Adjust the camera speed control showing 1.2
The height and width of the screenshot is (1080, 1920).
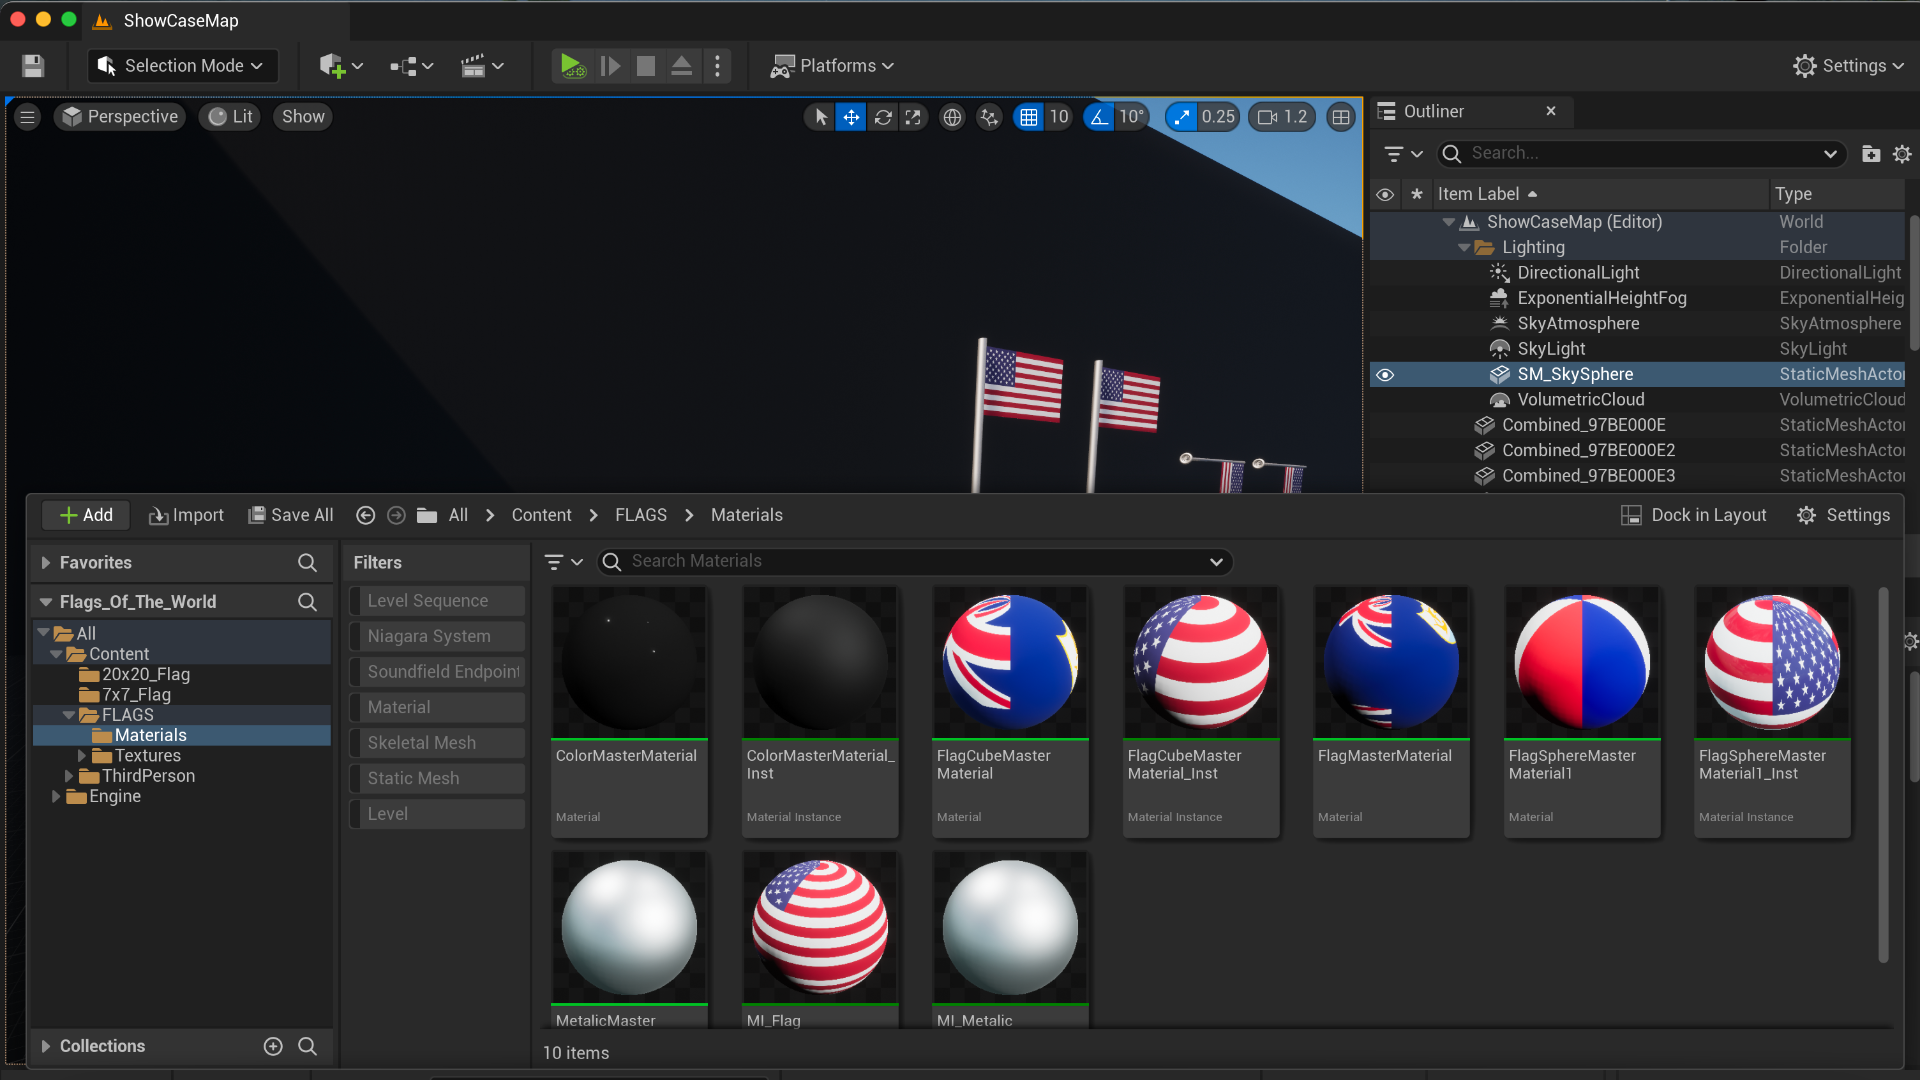coord(1282,117)
